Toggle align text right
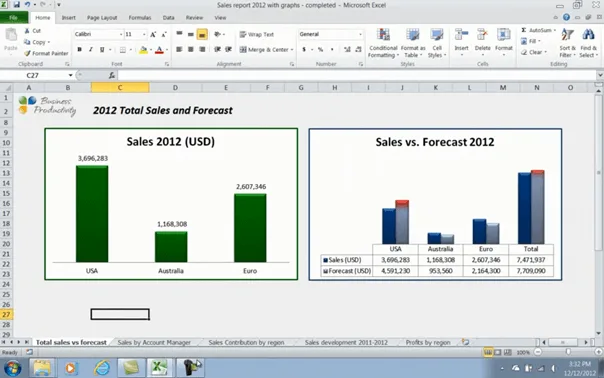The height and width of the screenshot is (378, 604). point(202,49)
